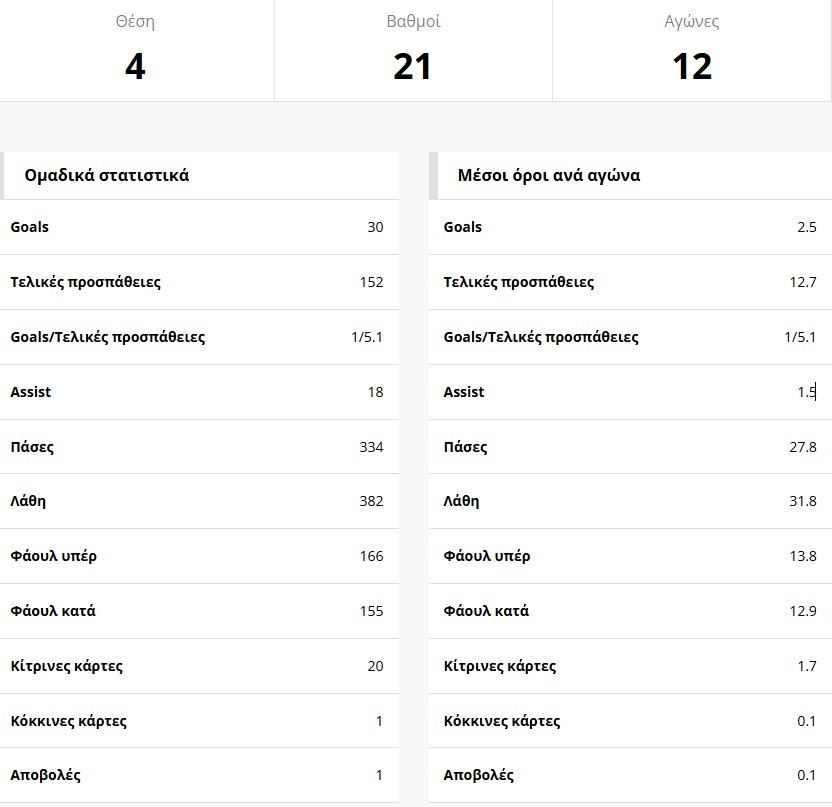The height and width of the screenshot is (807, 832).
Task: Click Φάουλ κατά value 155
Action: click(x=371, y=611)
